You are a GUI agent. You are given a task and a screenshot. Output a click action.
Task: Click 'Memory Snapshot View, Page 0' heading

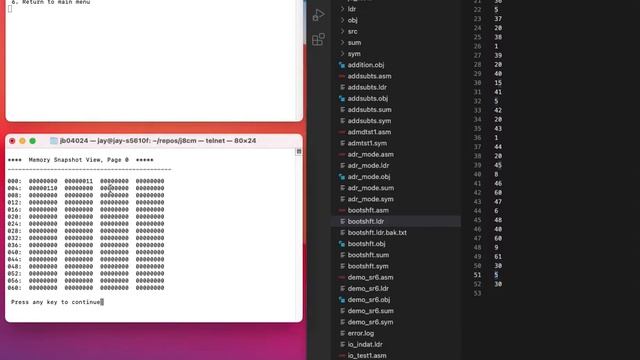click(79, 160)
